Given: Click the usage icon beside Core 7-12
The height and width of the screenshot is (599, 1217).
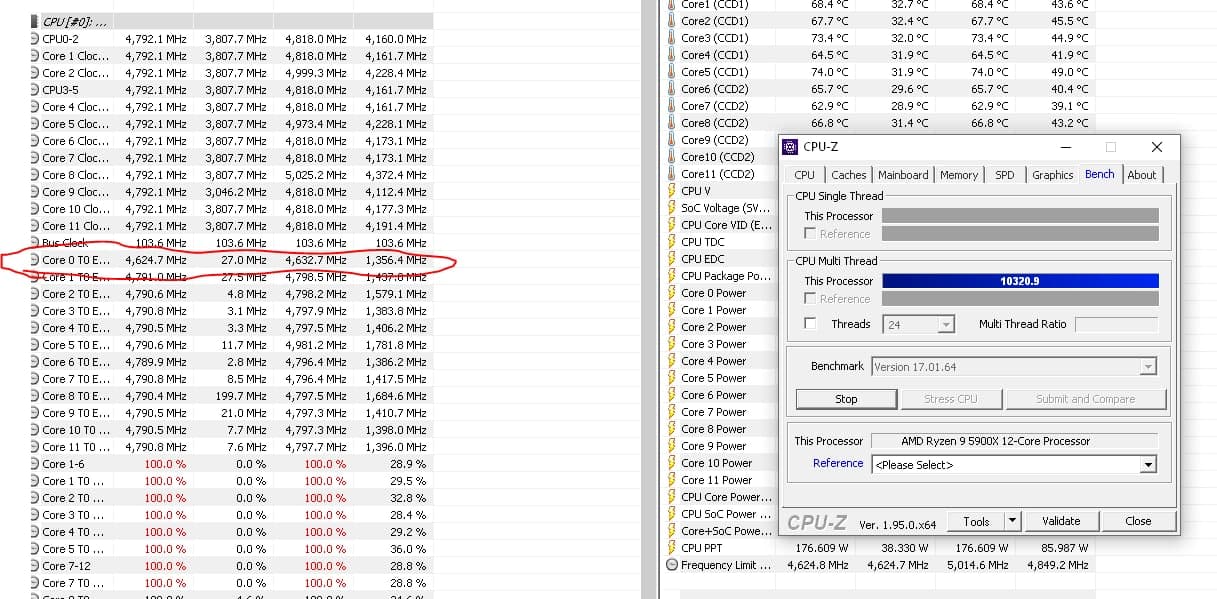Looking at the screenshot, I should click(35, 566).
